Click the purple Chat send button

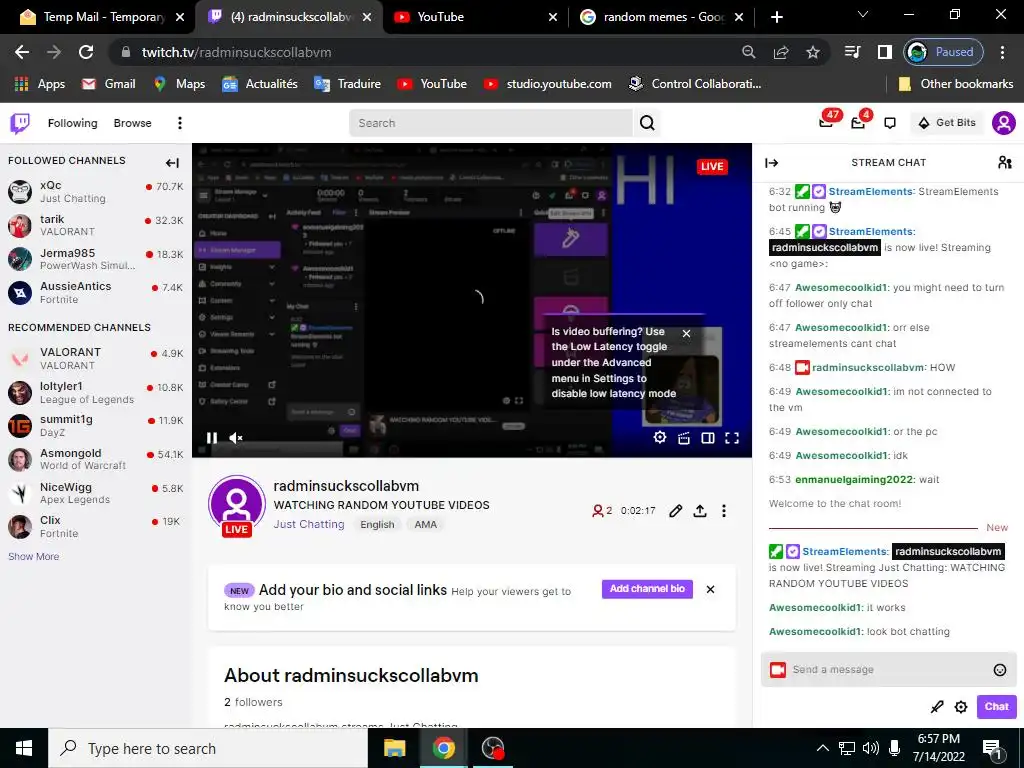[x=997, y=707]
